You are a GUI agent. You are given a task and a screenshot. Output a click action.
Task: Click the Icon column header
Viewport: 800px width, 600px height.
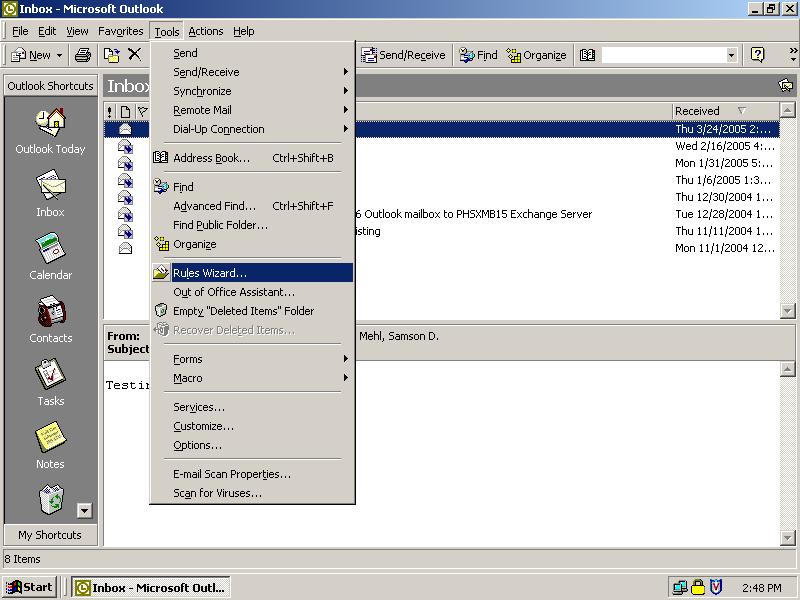coord(125,111)
